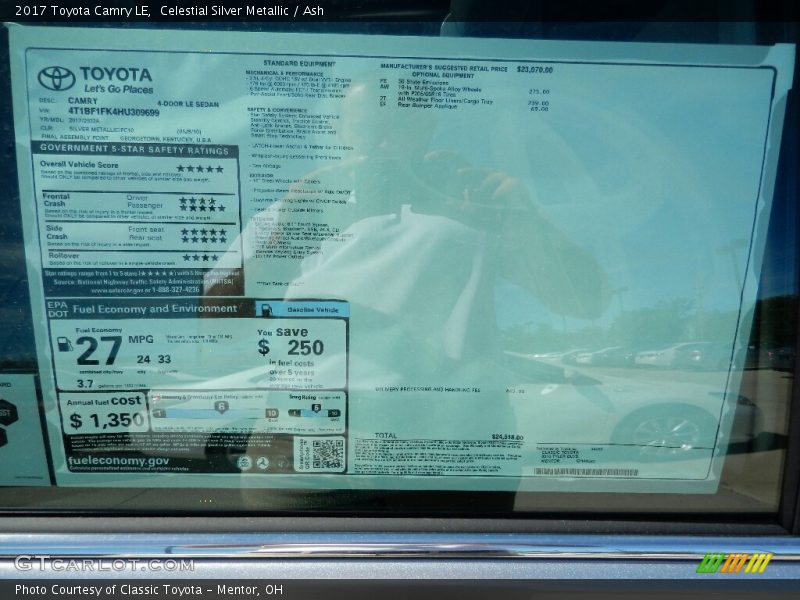Click the 'GOVERNMENT 5-STAR SAFETY RATINGS' header
Screen dimensions: 800x600
click(134, 149)
